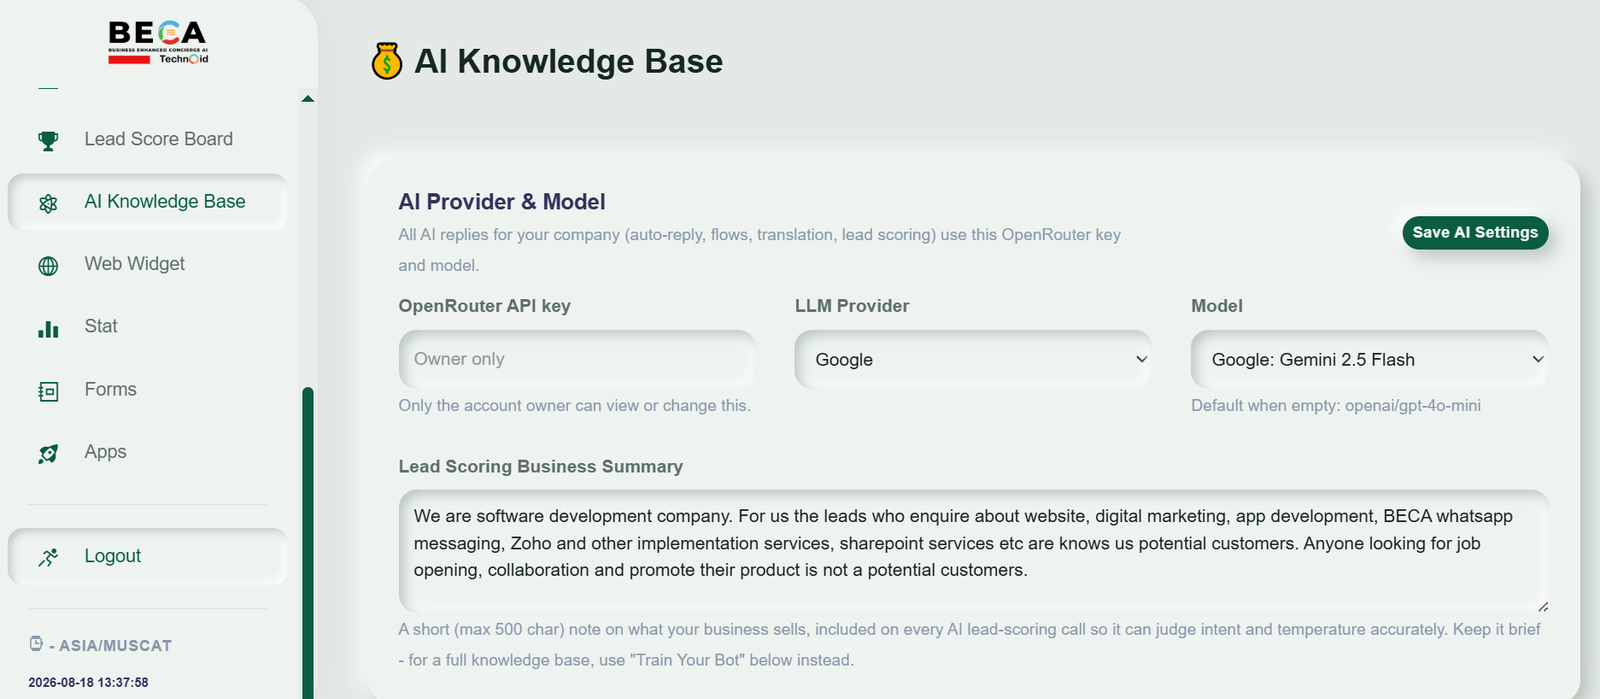Open the LLM Provider dropdown showing Google
This screenshot has height=699, width=1600.
click(973, 359)
